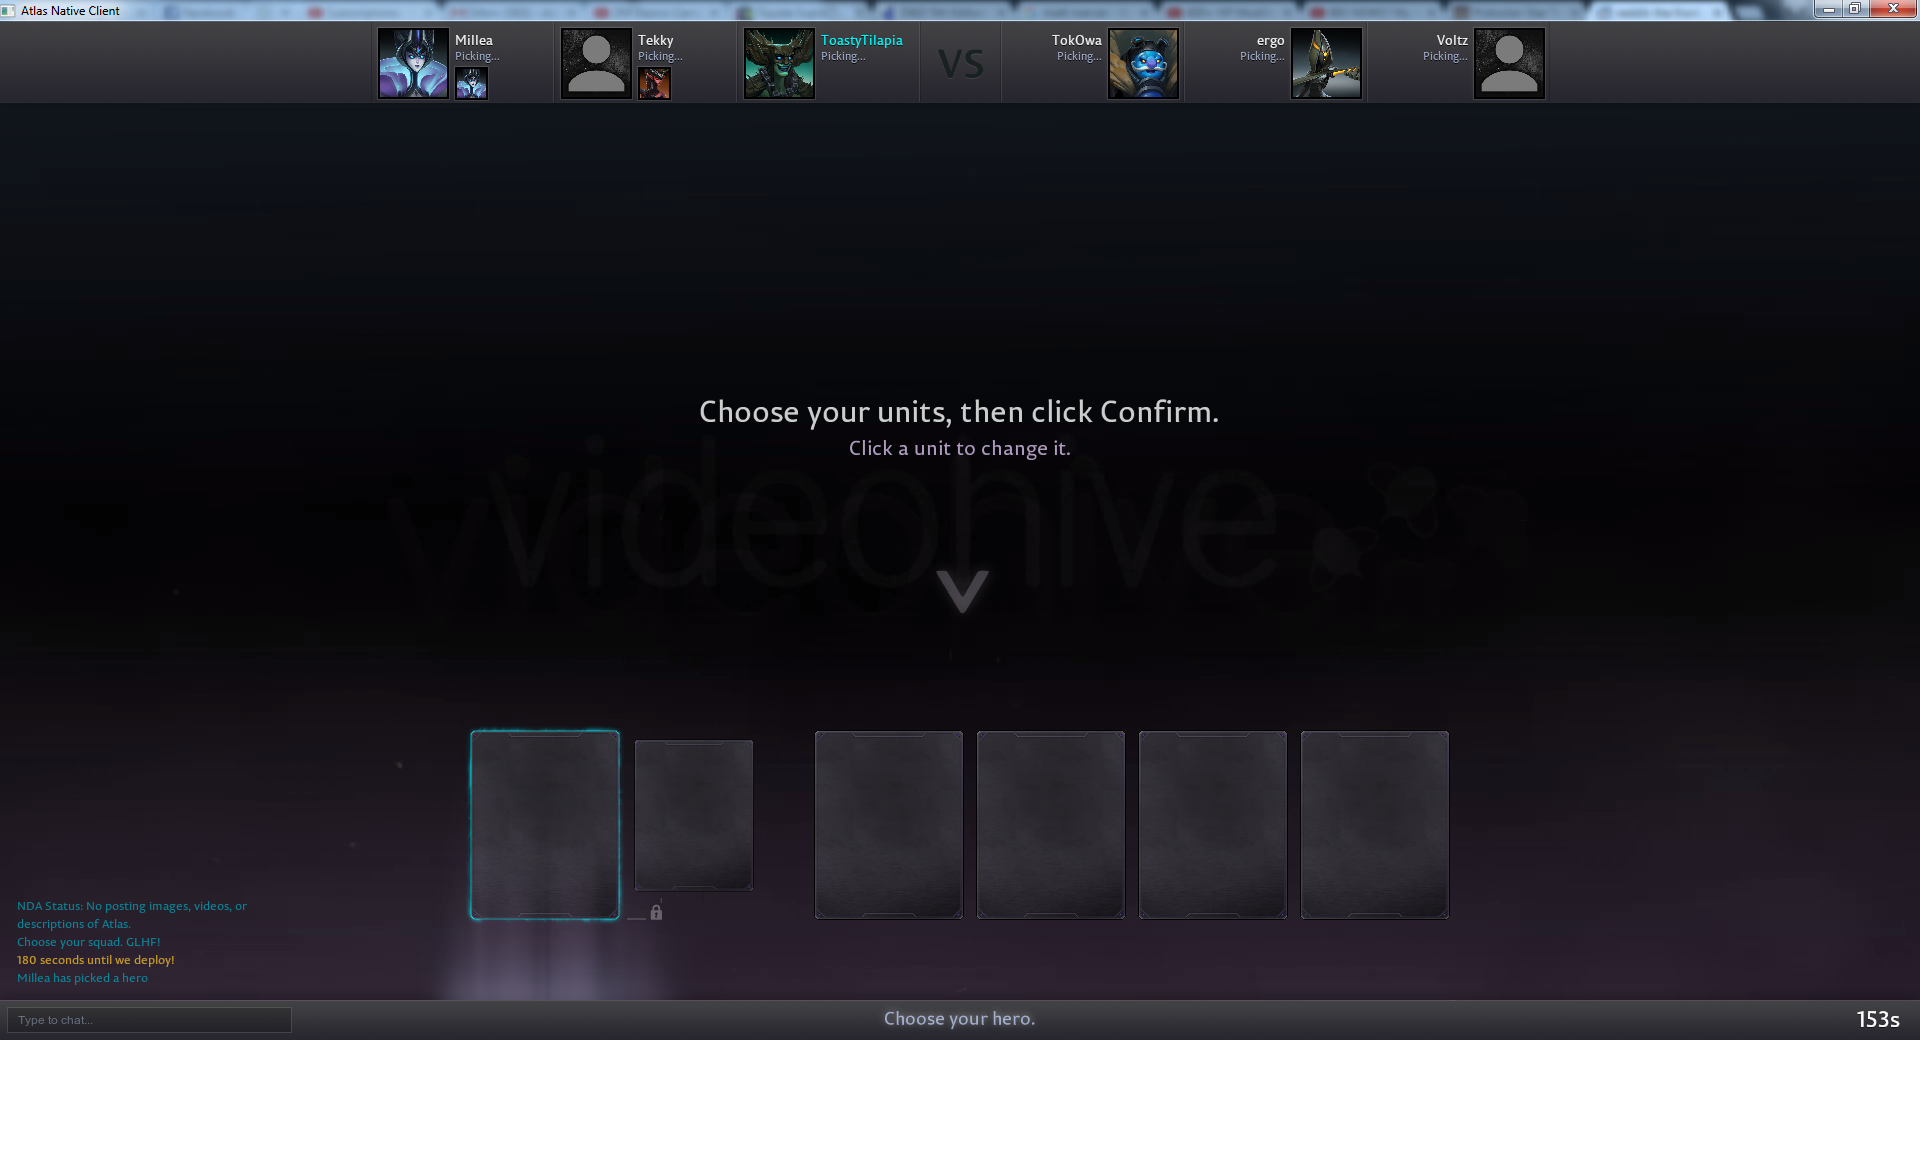Select the highlighted hero card slot
This screenshot has width=1920, height=1156.
[x=545, y=824]
